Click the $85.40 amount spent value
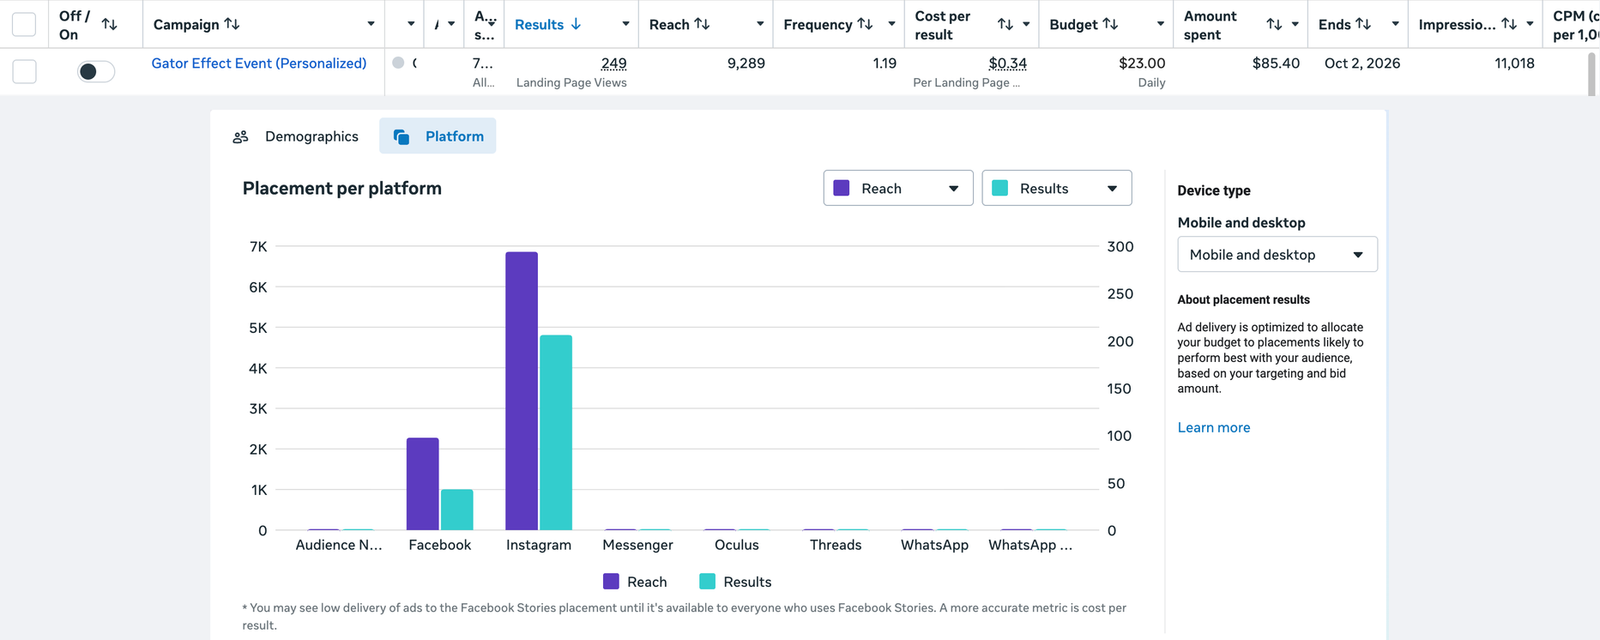The height and width of the screenshot is (640, 1600). pos(1276,63)
